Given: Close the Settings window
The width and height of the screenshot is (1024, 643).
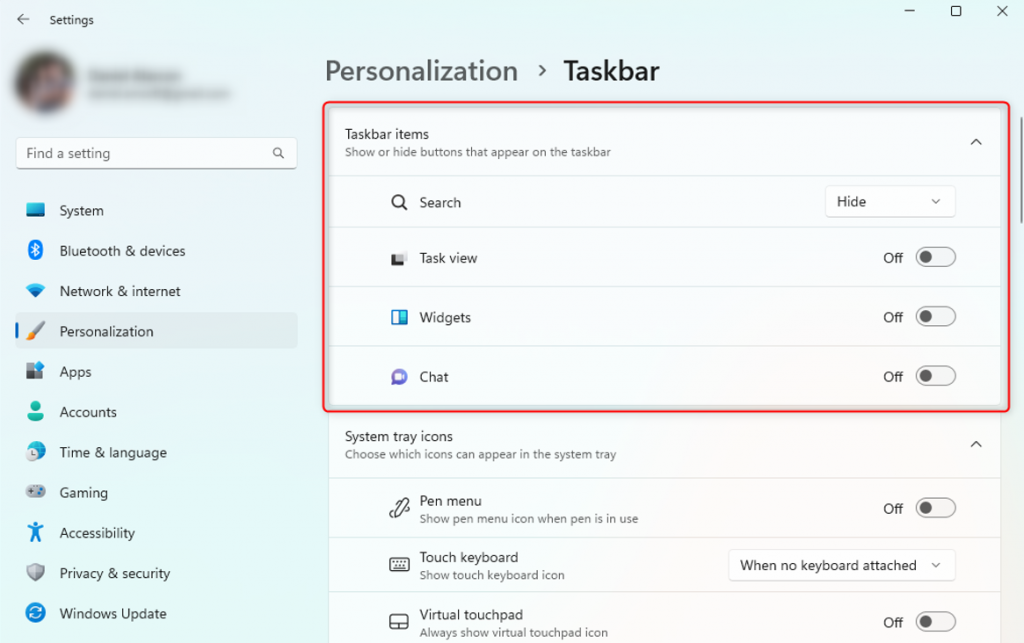Looking at the screenshot, I should [1002, 11].
